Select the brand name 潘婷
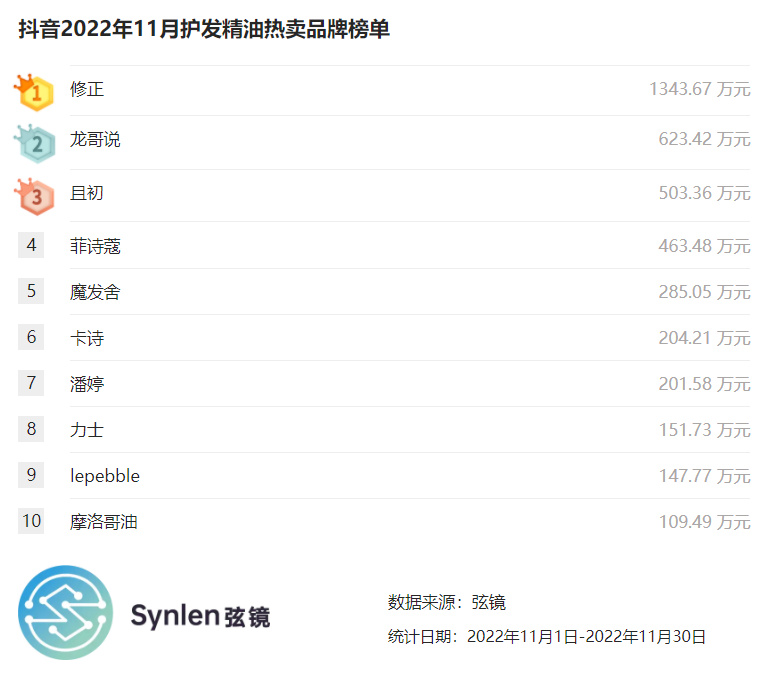 click(x=87, y=384)
